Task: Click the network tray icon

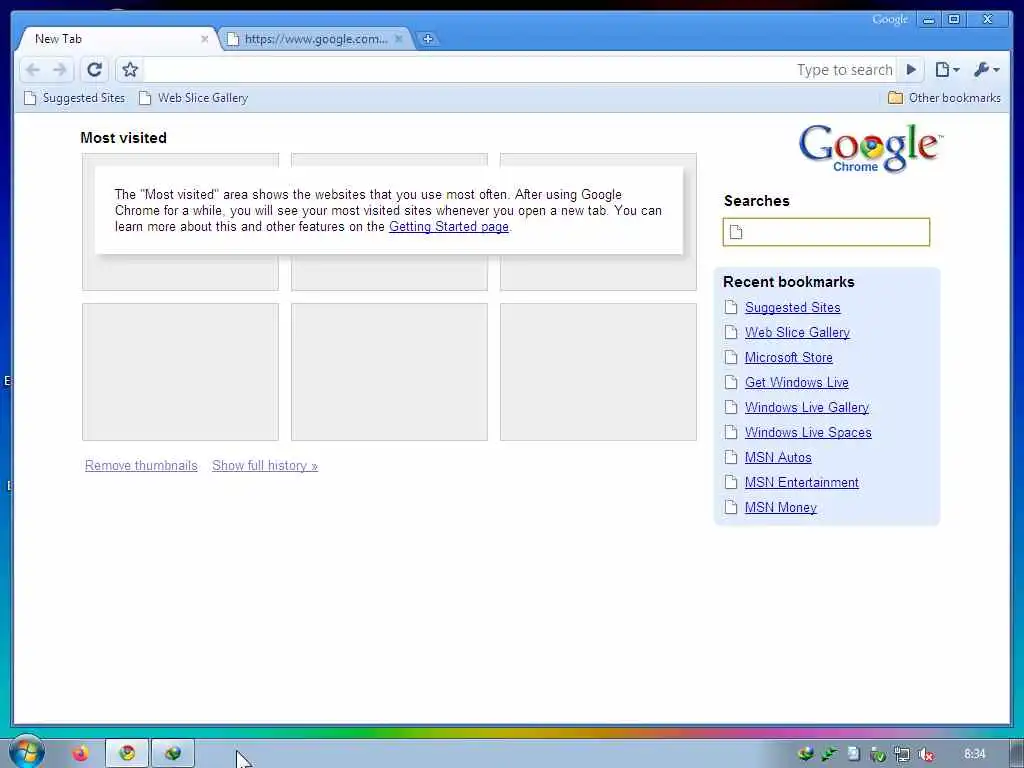Action: pyautogui.click(x=902, y=755)
